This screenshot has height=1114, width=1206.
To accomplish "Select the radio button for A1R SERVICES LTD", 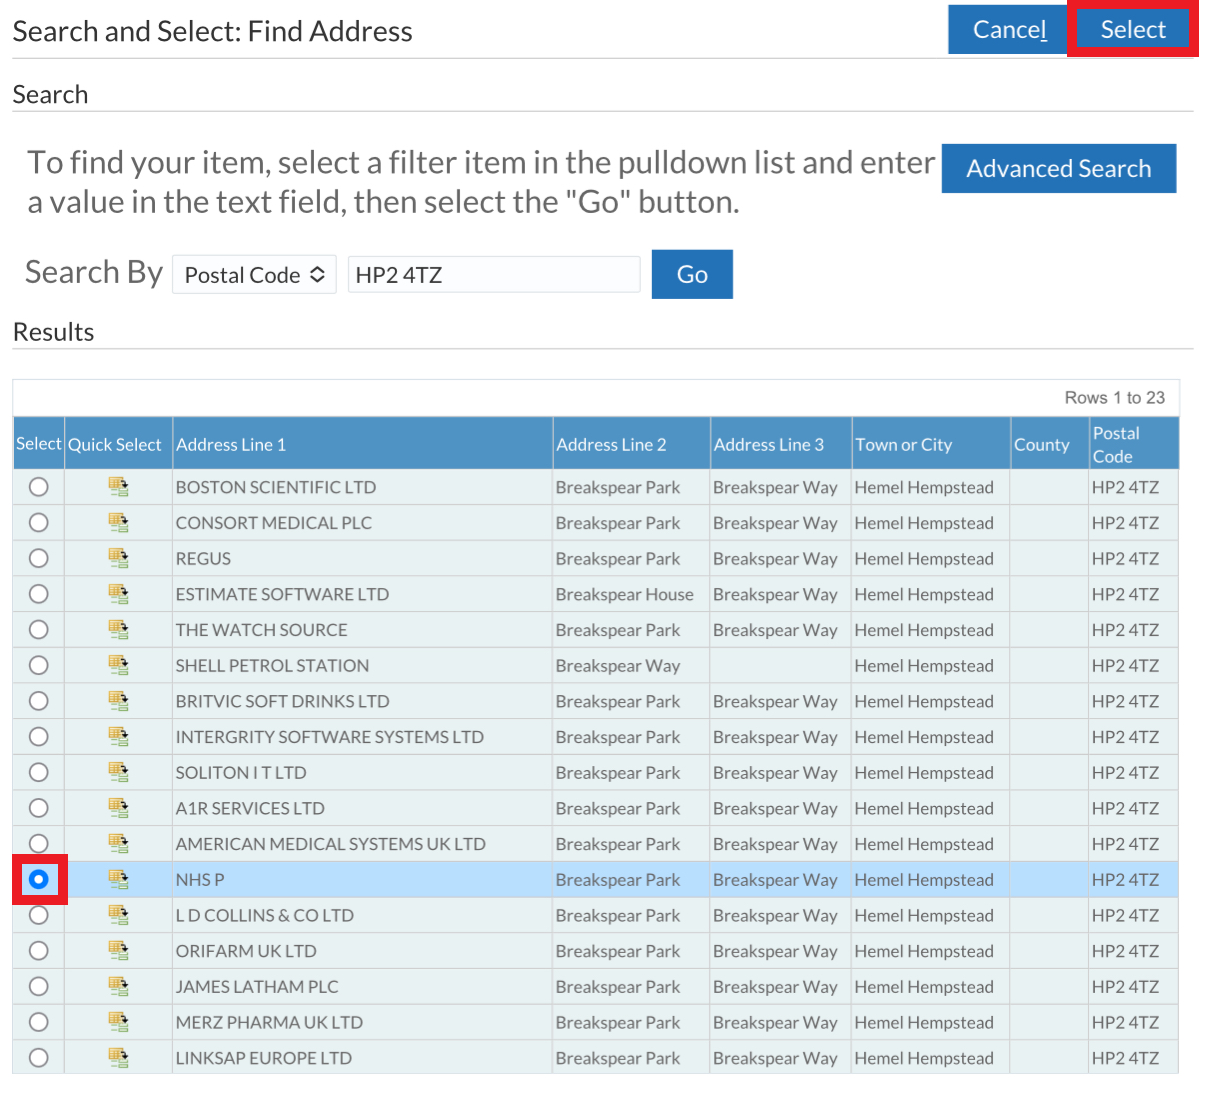I will (x=38, y=808).
